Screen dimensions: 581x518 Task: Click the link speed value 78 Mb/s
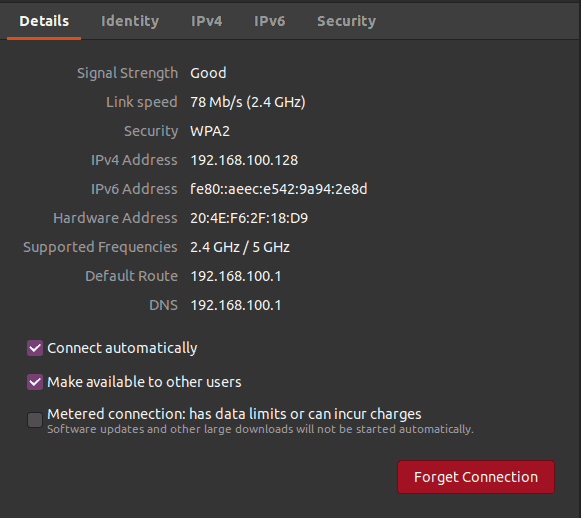pyautogui.click(x=248, y=102)
